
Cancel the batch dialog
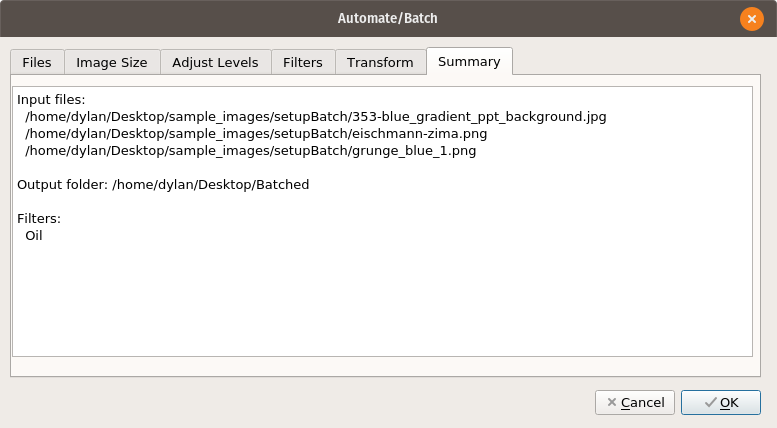coord(635,402)
